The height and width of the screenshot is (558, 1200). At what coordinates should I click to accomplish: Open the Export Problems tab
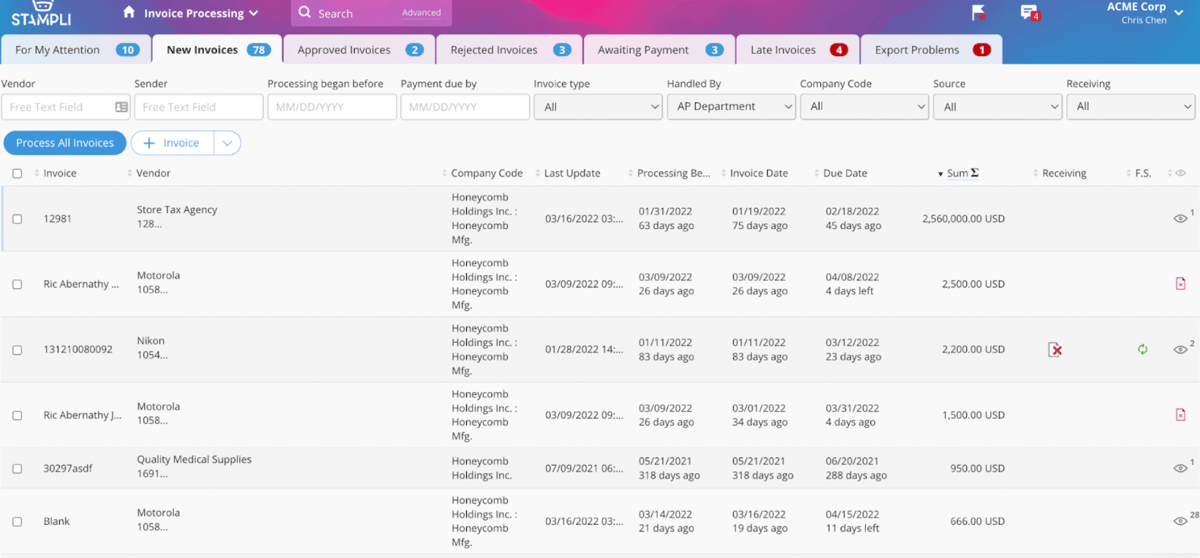click(931, 50)
